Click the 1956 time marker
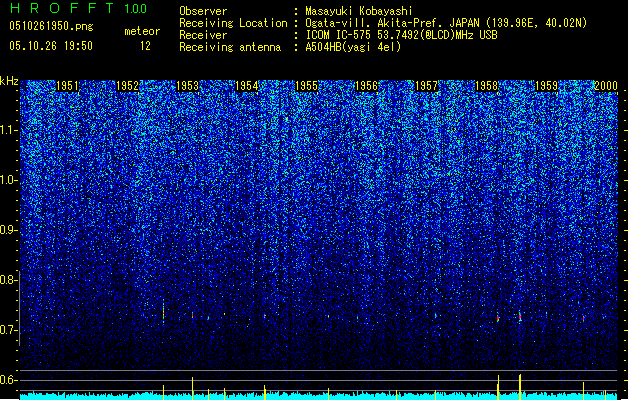This screenshot has height=400, width=629. (366, 86)
